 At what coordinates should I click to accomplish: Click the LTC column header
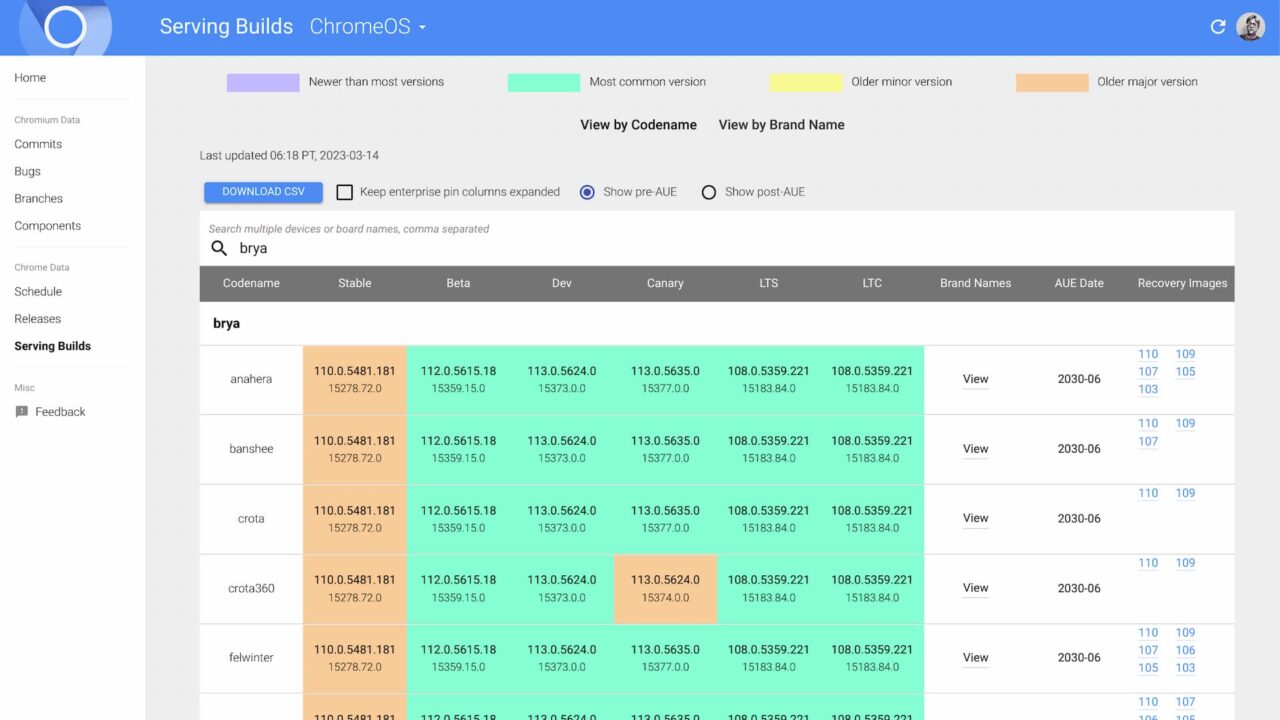(872, 284)
